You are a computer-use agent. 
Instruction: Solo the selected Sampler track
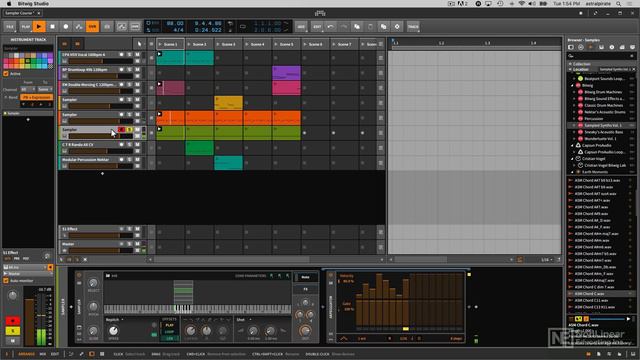click(x=129, y=129)
